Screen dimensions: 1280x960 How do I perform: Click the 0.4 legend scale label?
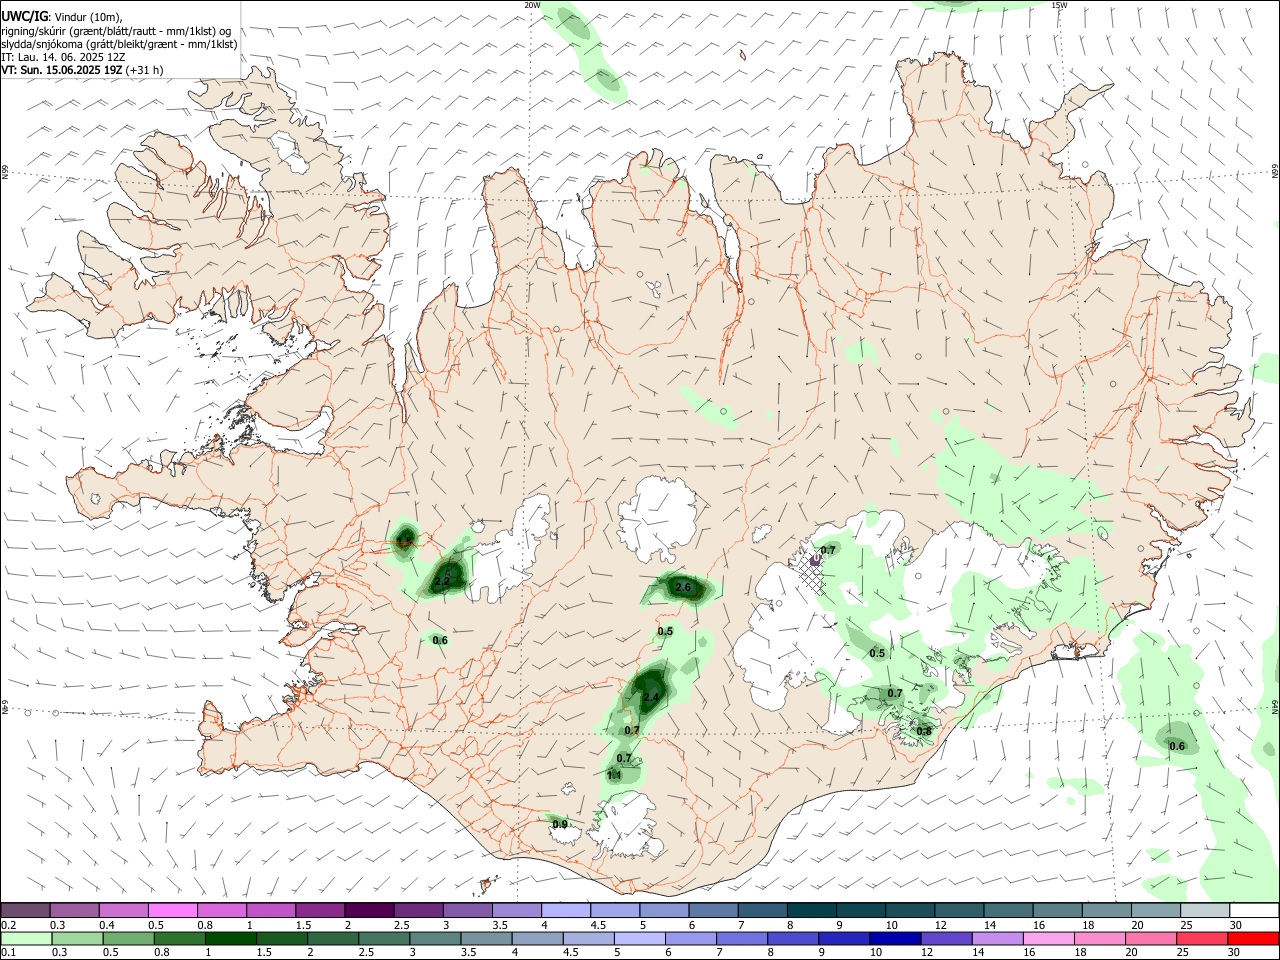point(107,925)
